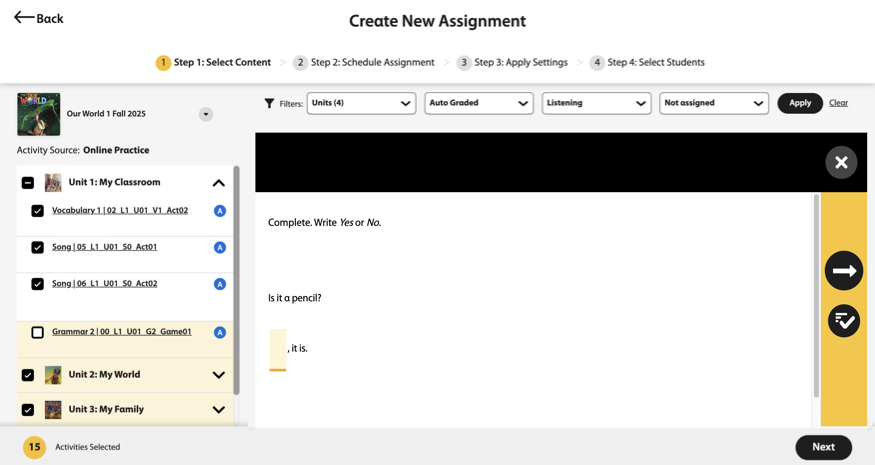Open Song | 05_L1_U01_S0_Act01 link
The image size is (875, 465).
click(x=104, y=247)
